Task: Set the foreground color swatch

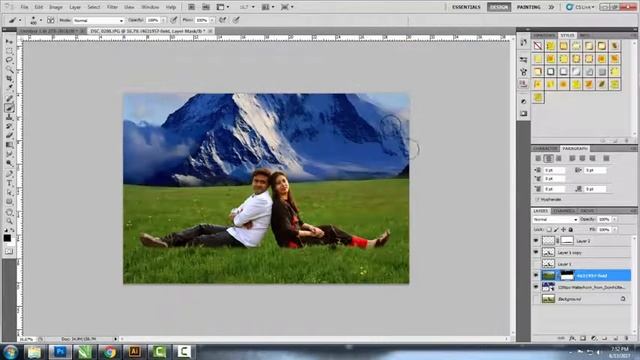Action: (x=7, y=238)
